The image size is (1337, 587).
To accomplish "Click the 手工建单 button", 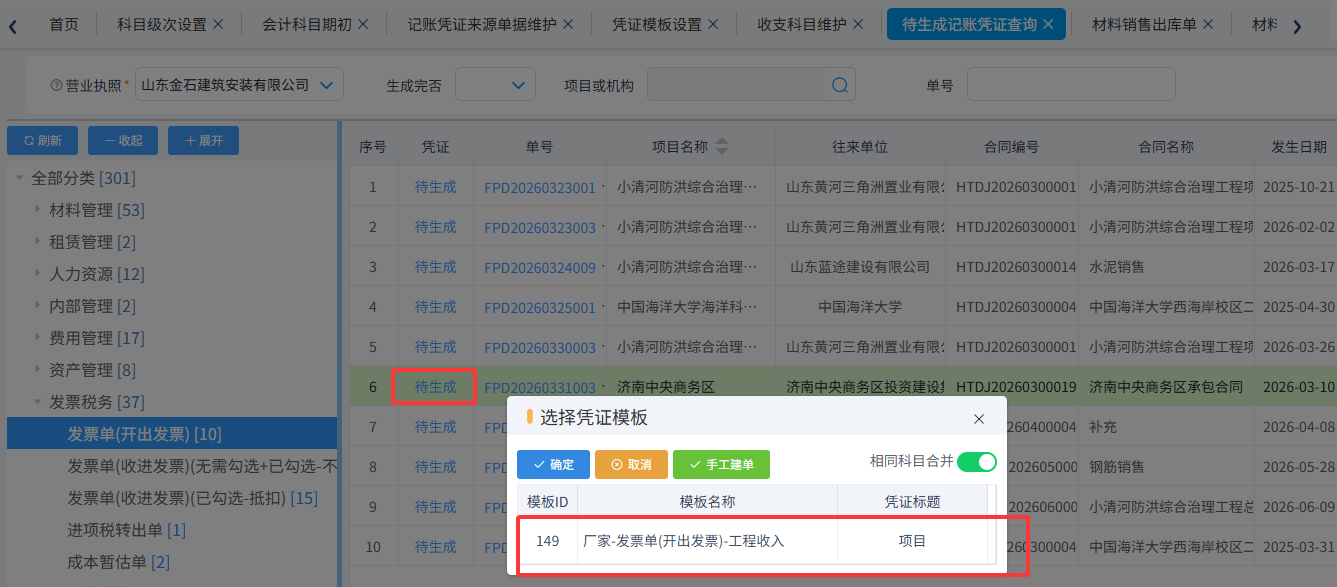I will click(x=721, y=465).
